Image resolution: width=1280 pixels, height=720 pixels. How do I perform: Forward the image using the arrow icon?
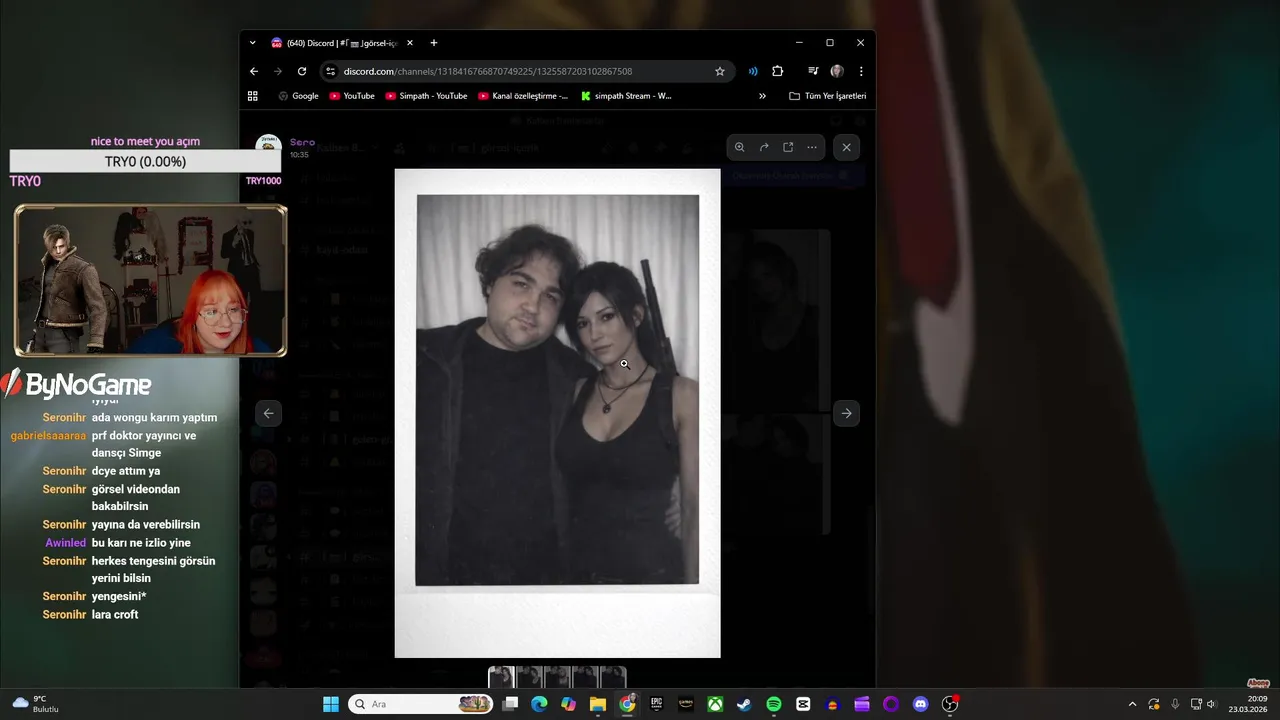point(764,147)
